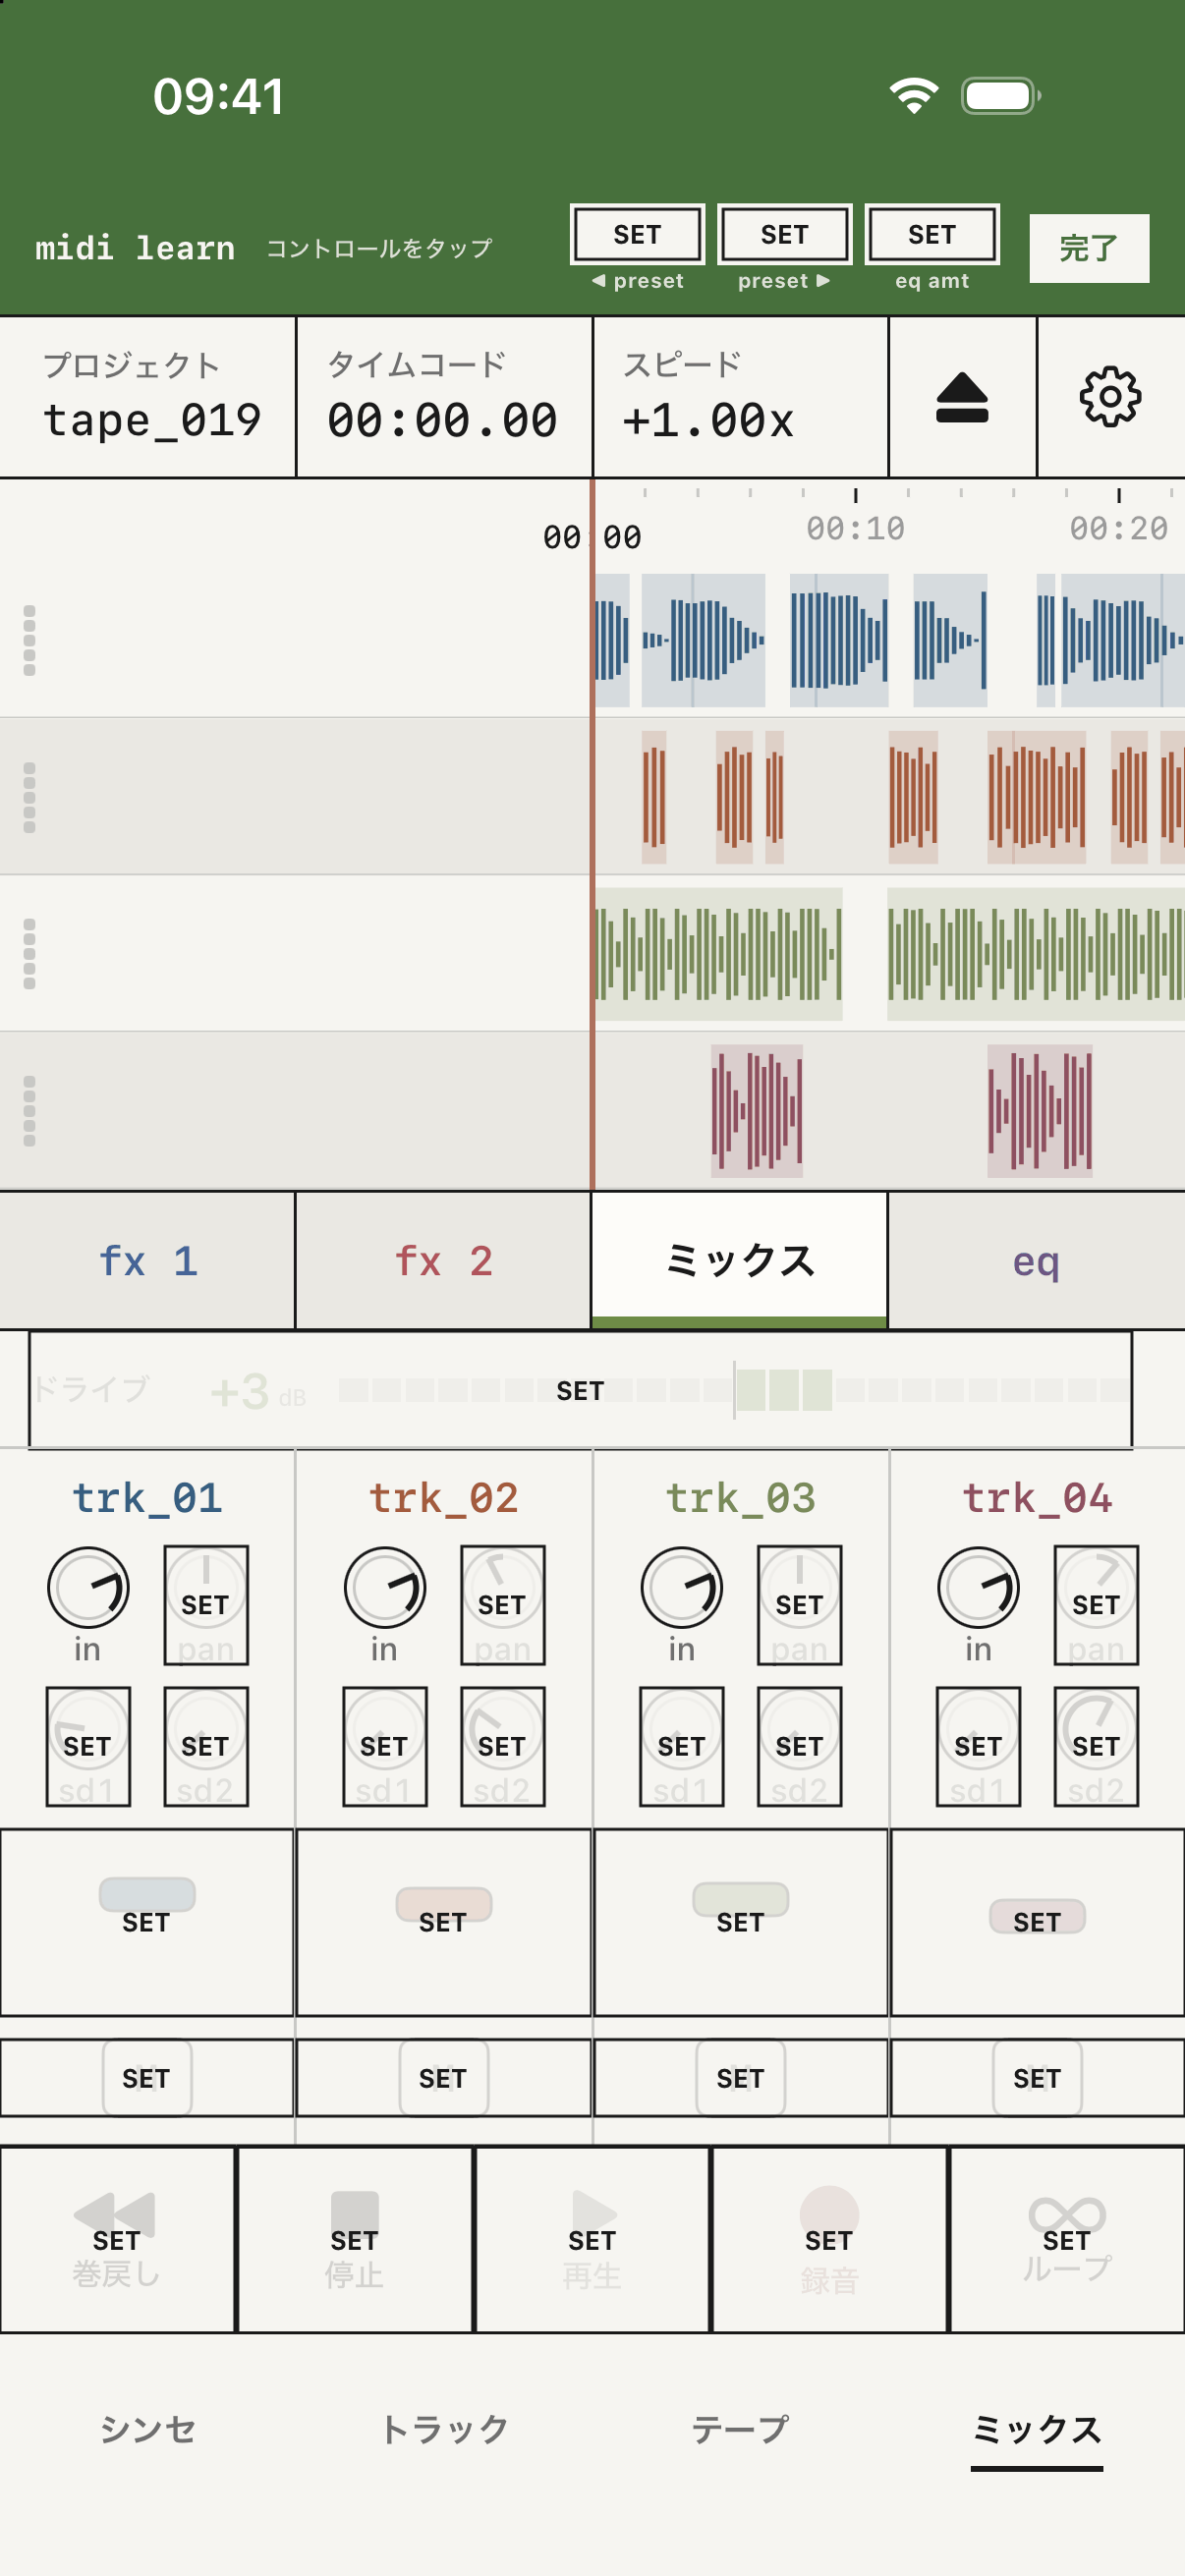Image resolution: width=1185 pixels, height=2576 pixels.
Task: Tap the record (録音) transport button
Action: (x=829, y=2239)
